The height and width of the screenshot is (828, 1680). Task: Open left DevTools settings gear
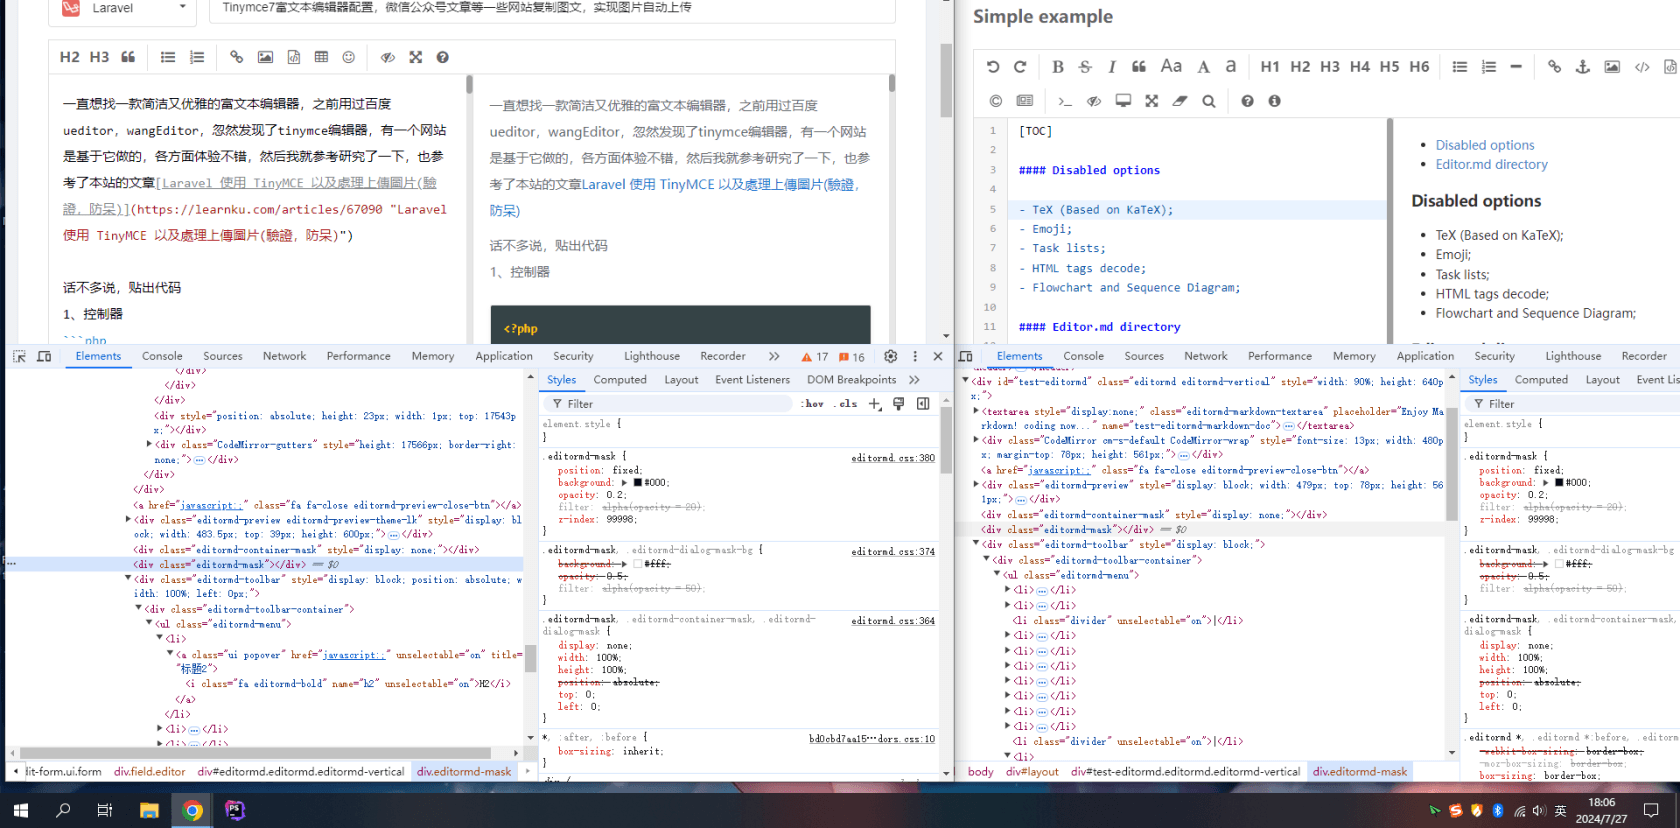[890, 356]
